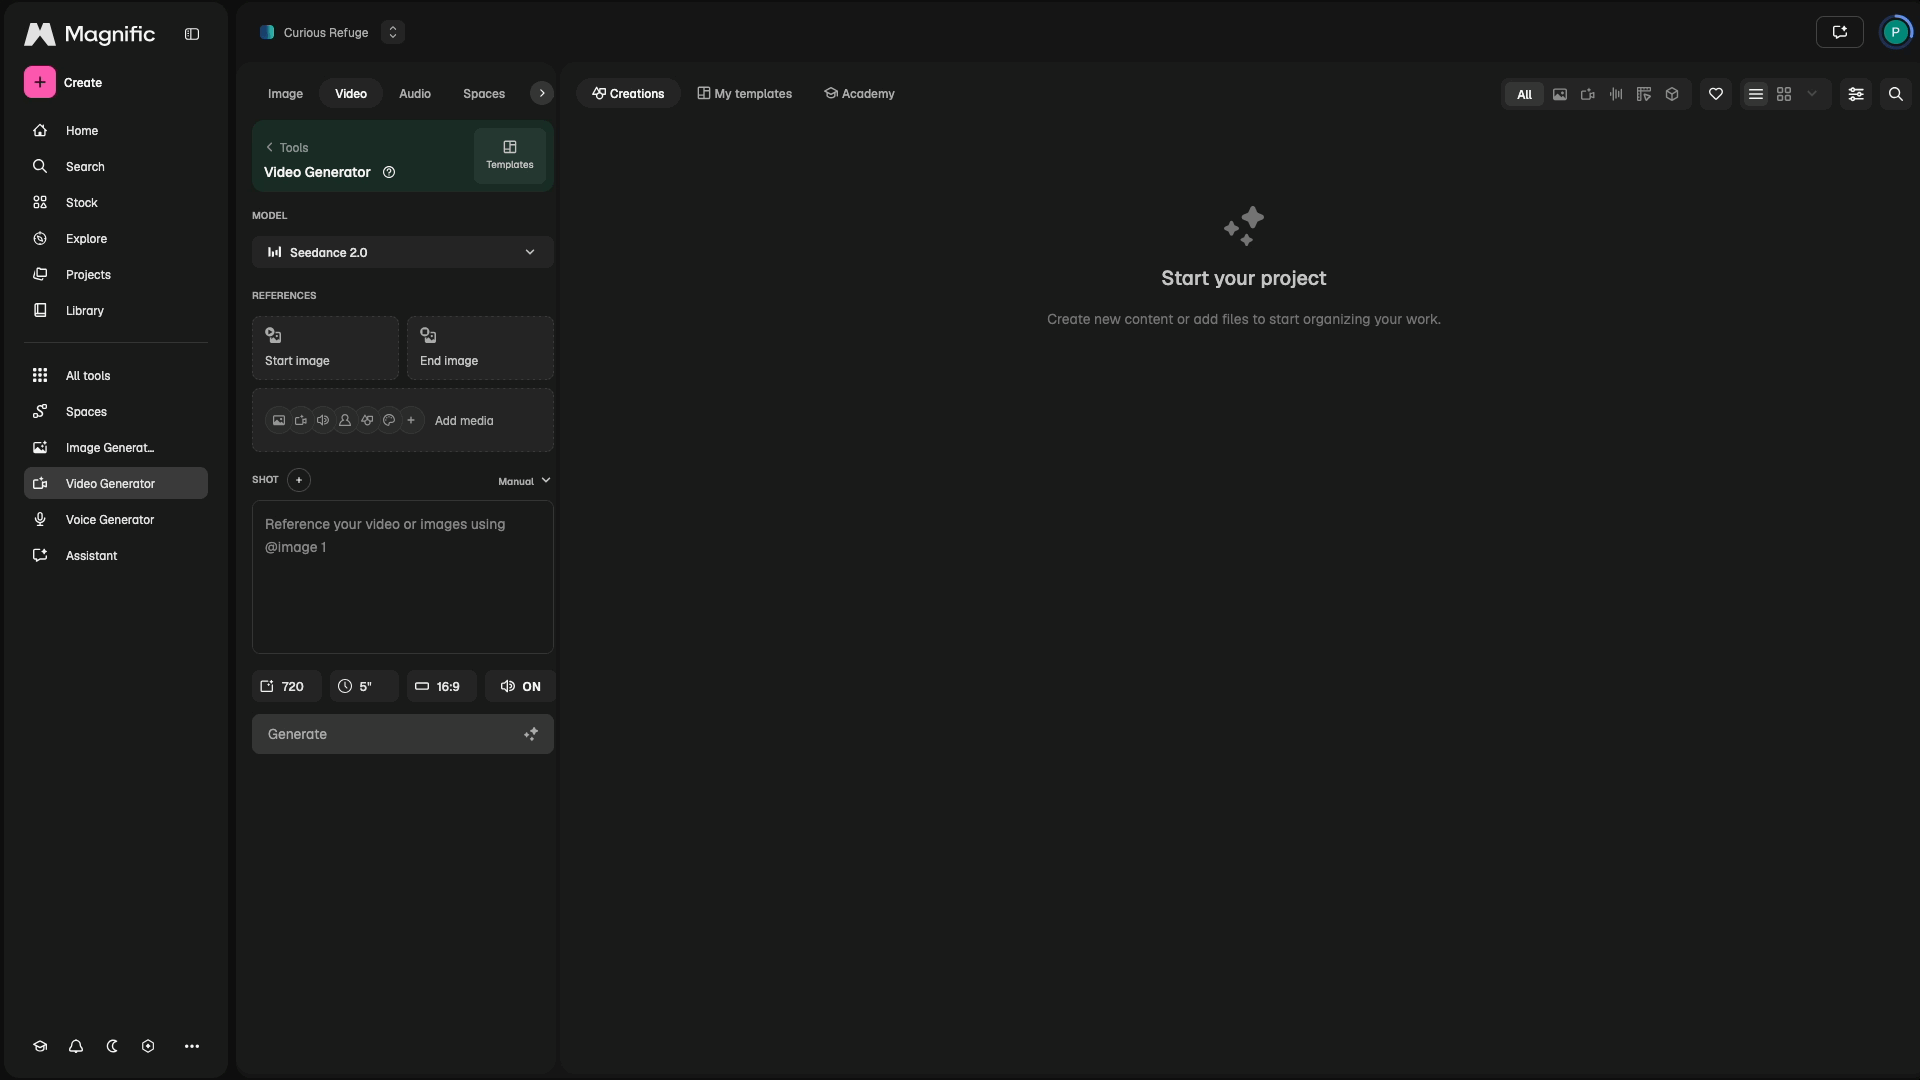Switch to the Spaces tab
Screen dimensions: 1920x1080
click(484, 94)
